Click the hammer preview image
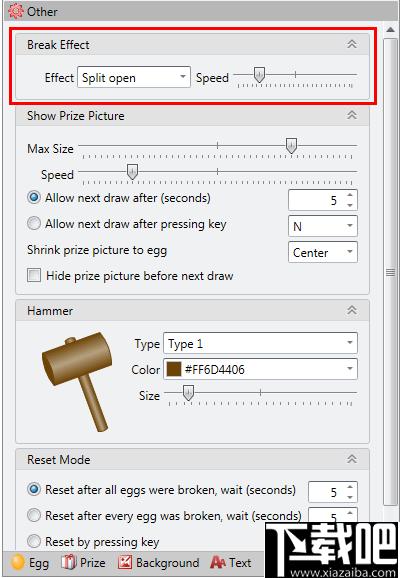The image size is (400, 578). coord(79,381)
